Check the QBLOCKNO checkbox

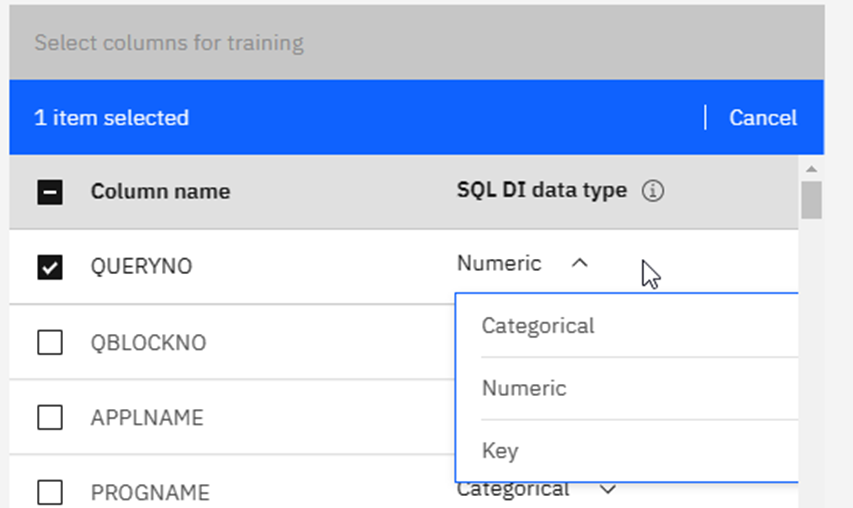pos(50,343)
